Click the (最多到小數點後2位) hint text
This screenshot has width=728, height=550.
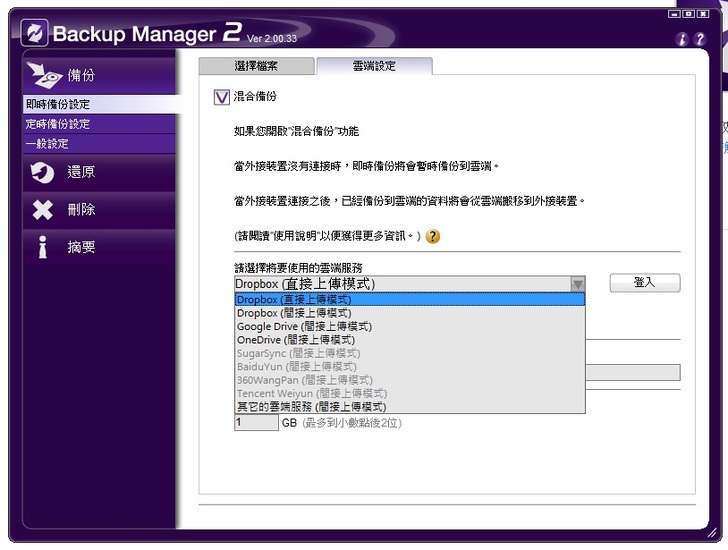(x=352, y=423)
